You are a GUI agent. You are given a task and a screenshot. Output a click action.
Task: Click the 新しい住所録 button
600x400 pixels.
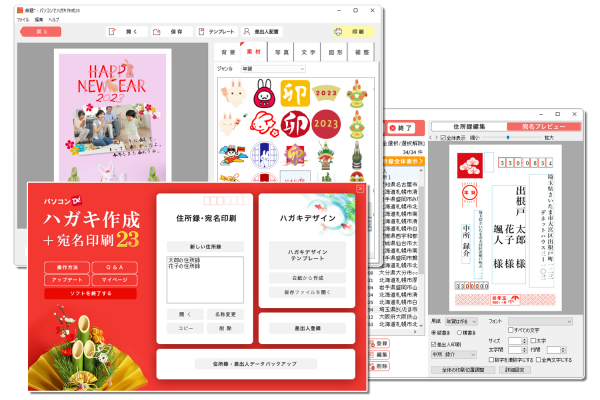pos(203,245)
